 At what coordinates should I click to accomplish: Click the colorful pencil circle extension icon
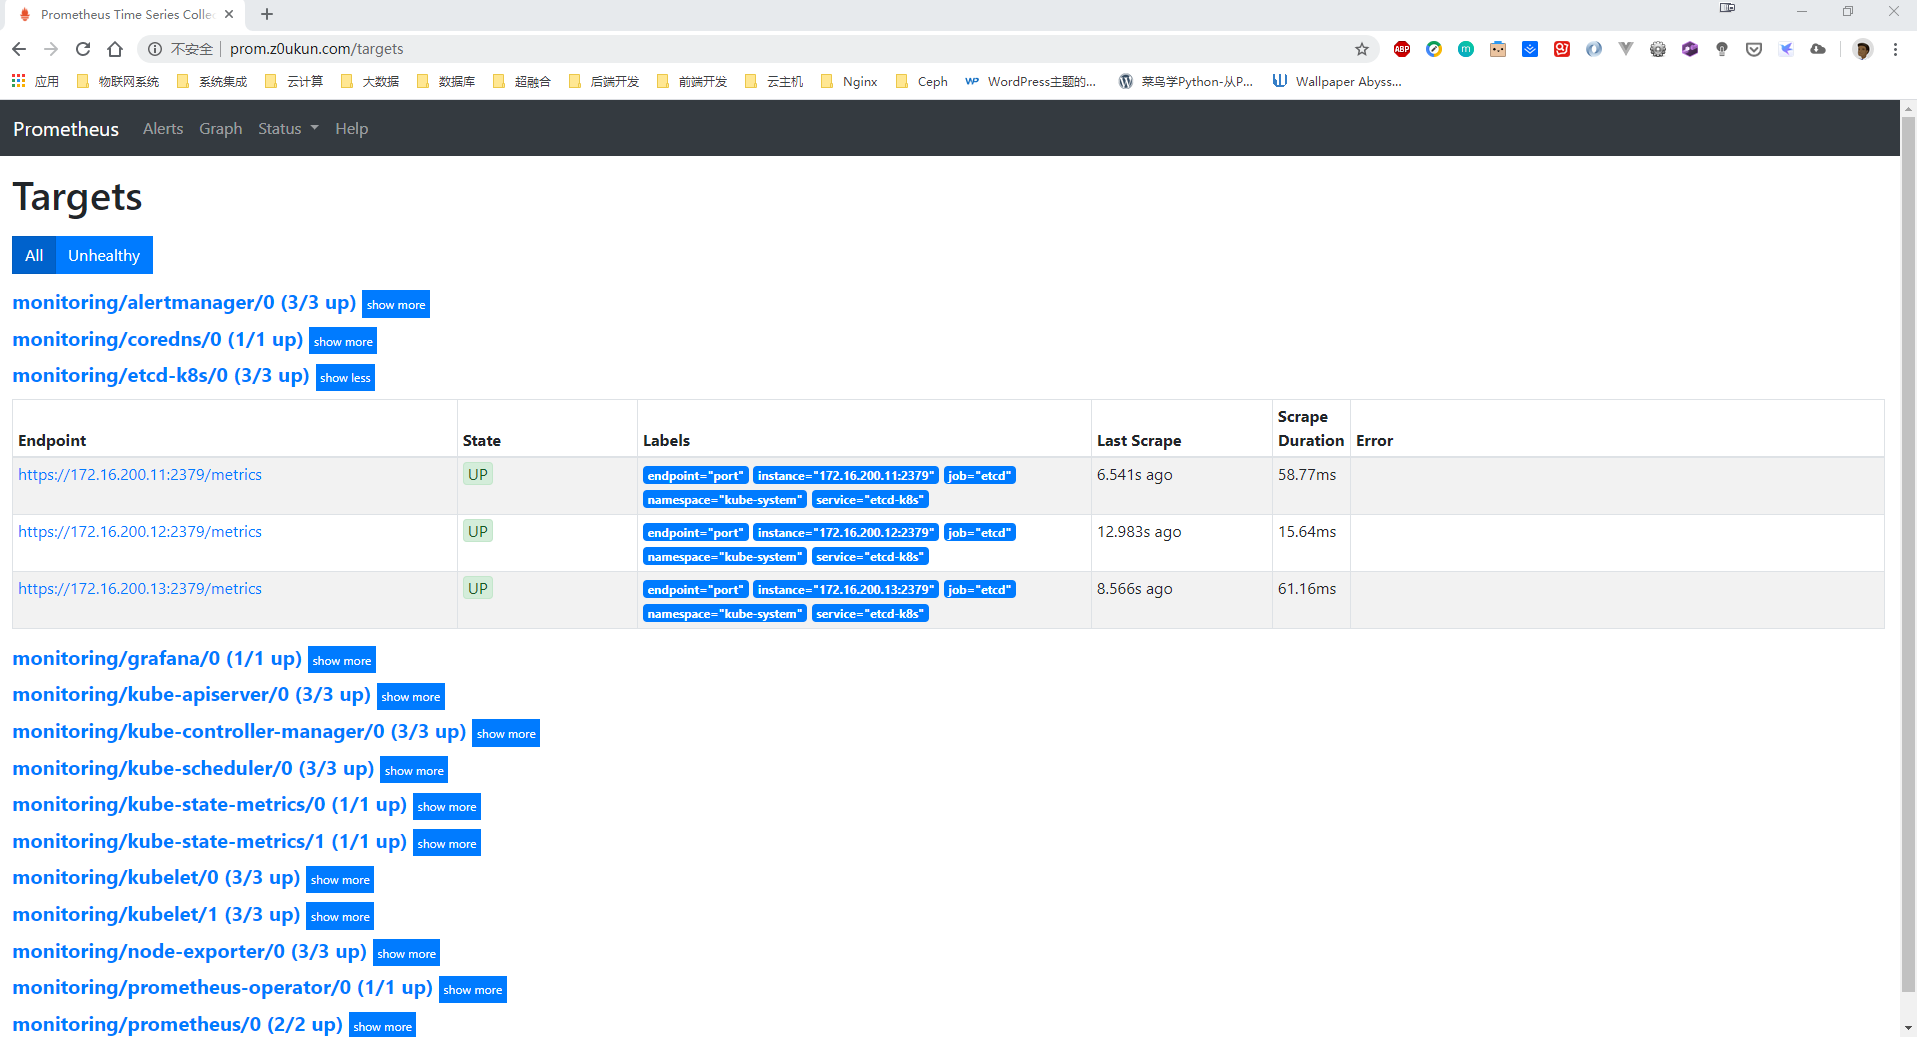tap(1434, 49)
